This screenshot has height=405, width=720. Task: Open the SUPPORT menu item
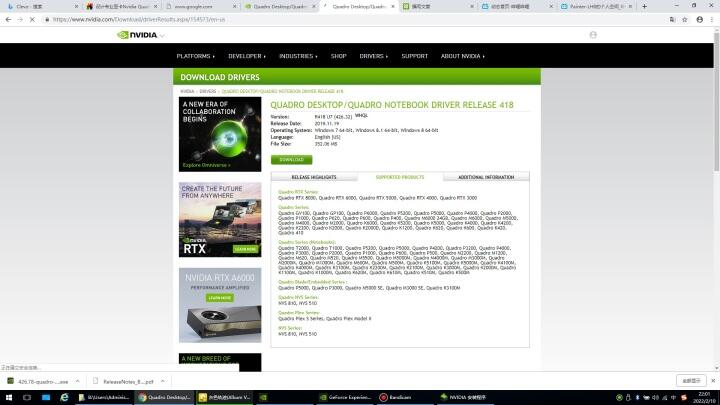coord(415,56)
